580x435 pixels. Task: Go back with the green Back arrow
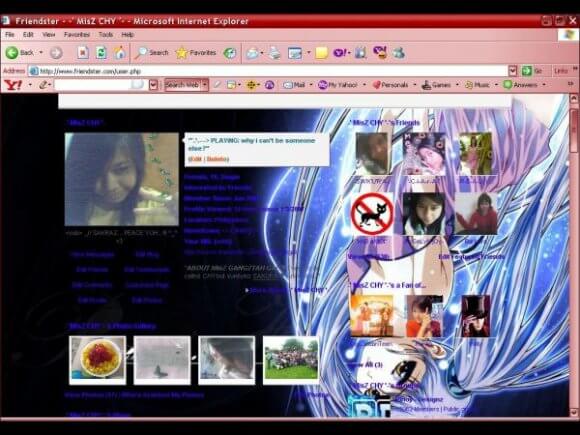pos(19,53)
